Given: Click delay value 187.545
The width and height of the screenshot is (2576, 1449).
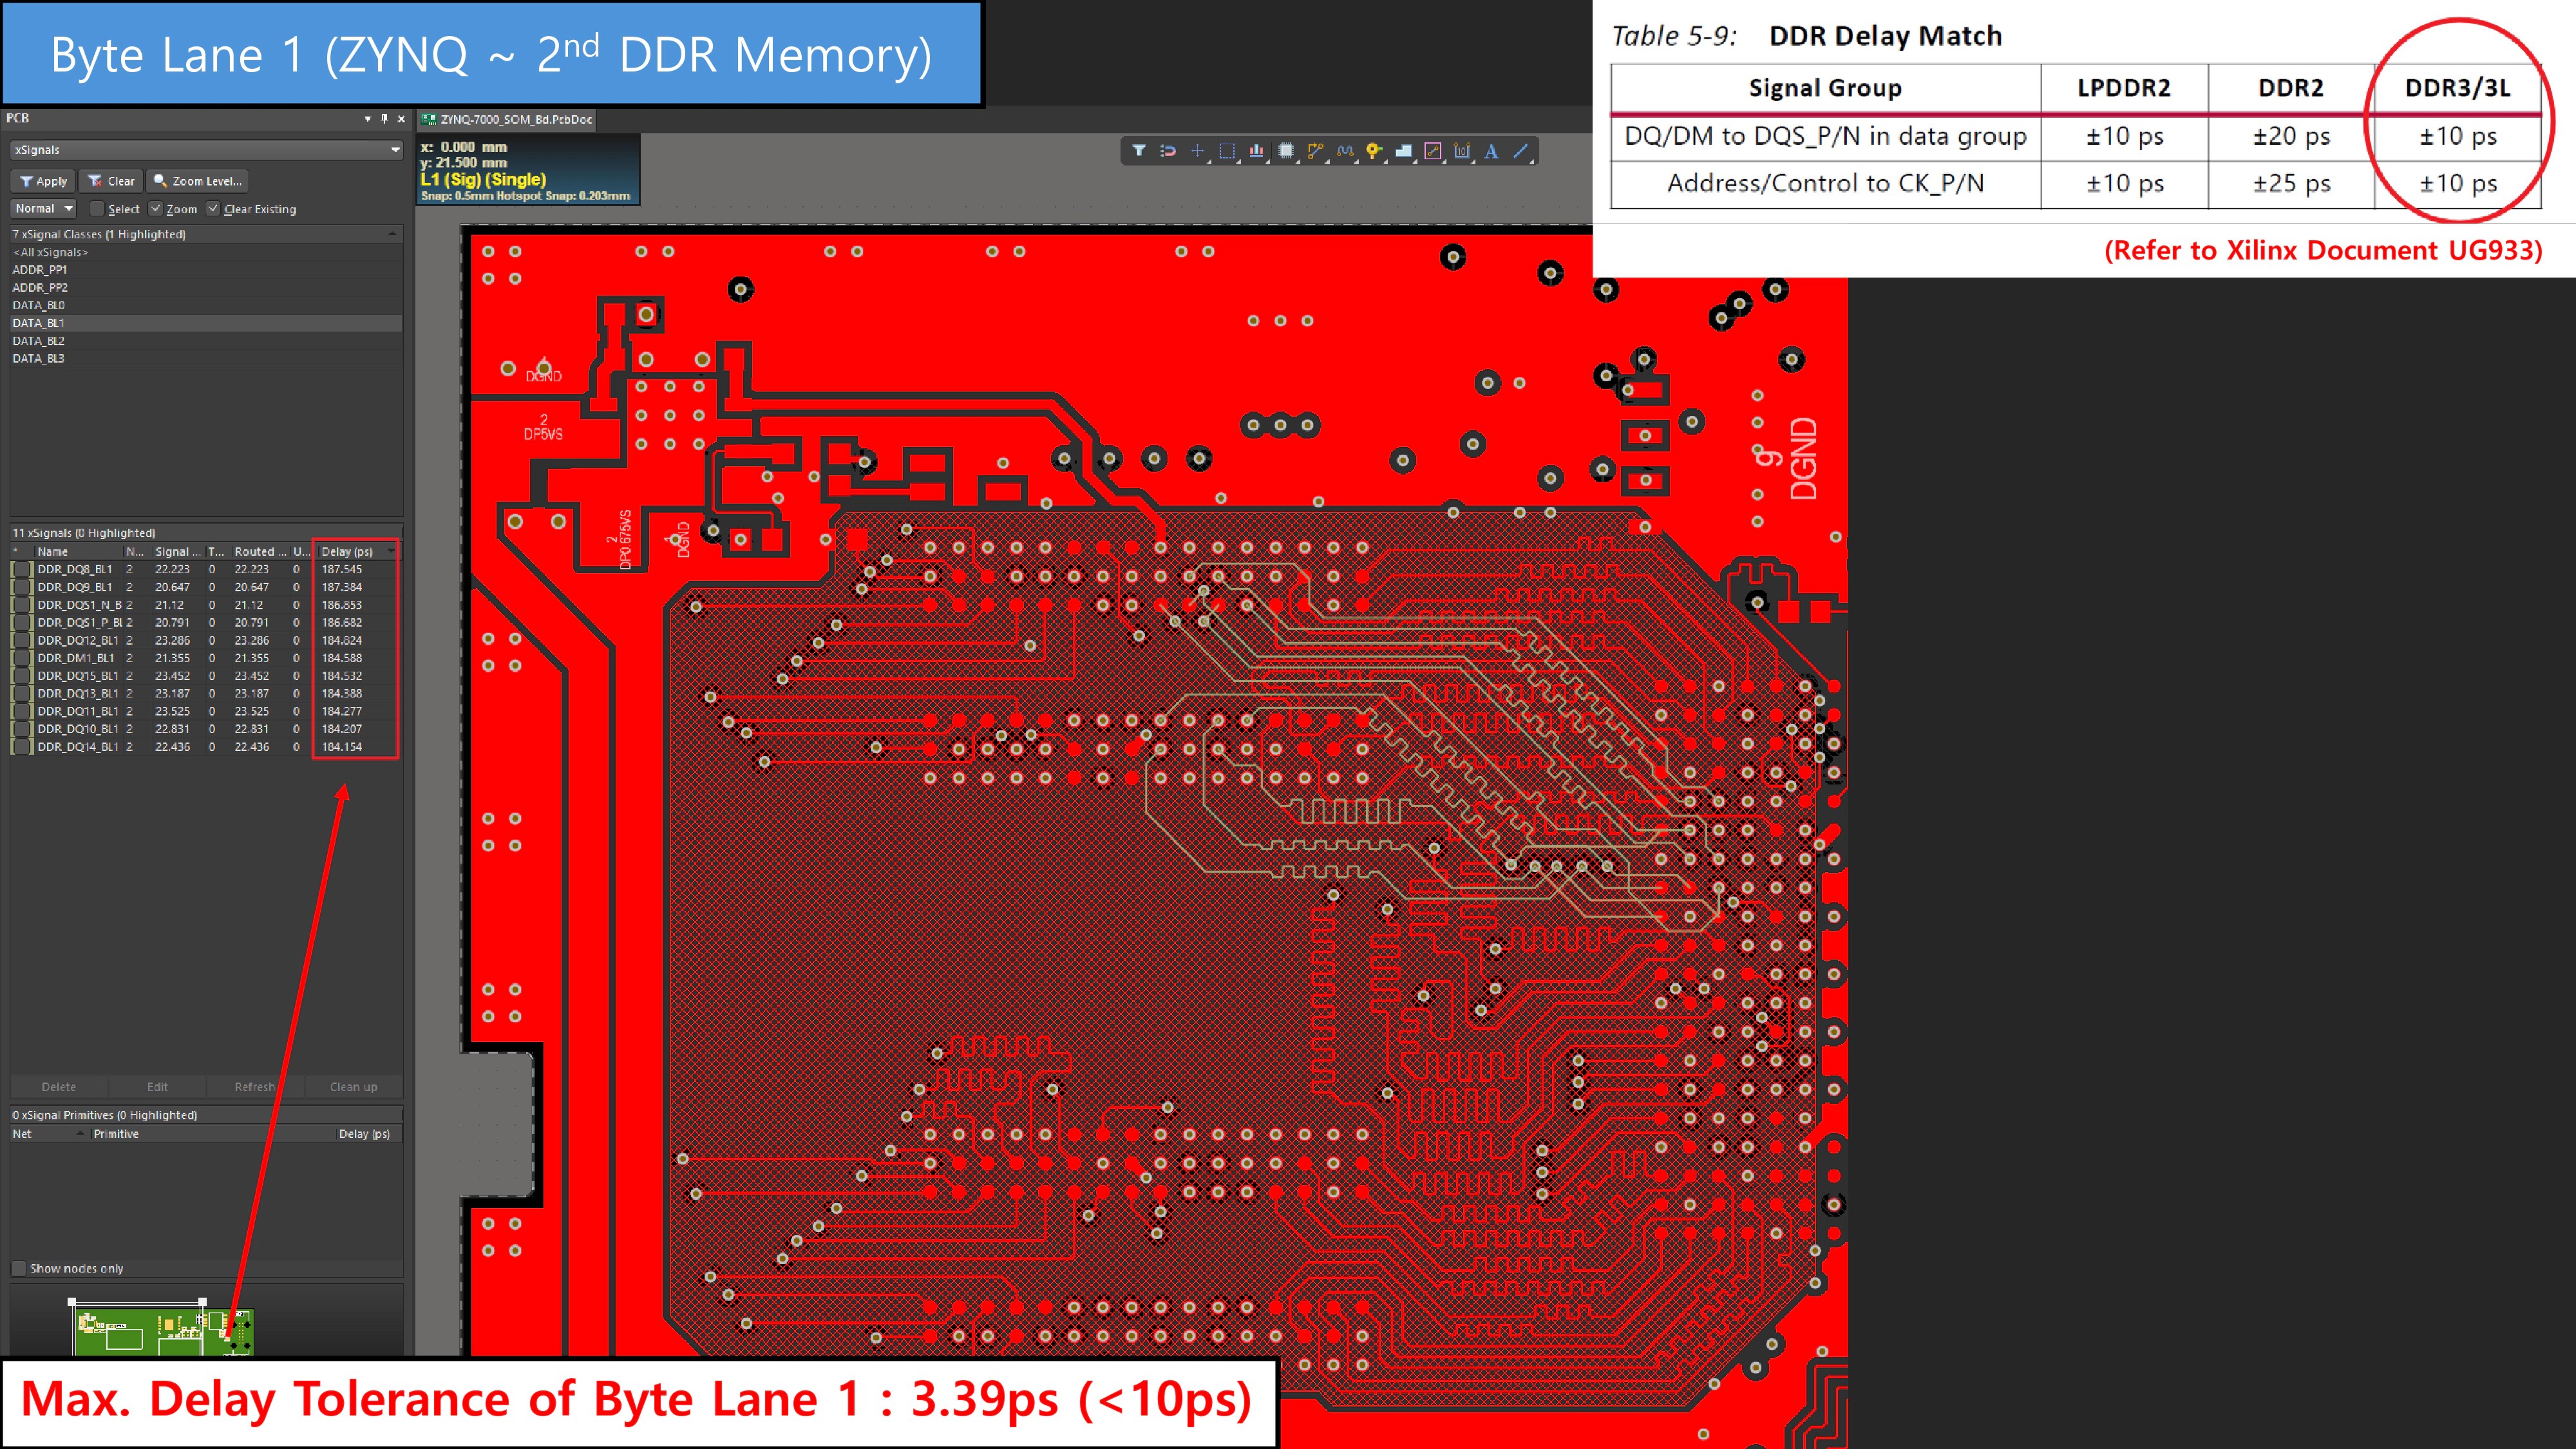Looking at the screenshot, I should 342,569.
